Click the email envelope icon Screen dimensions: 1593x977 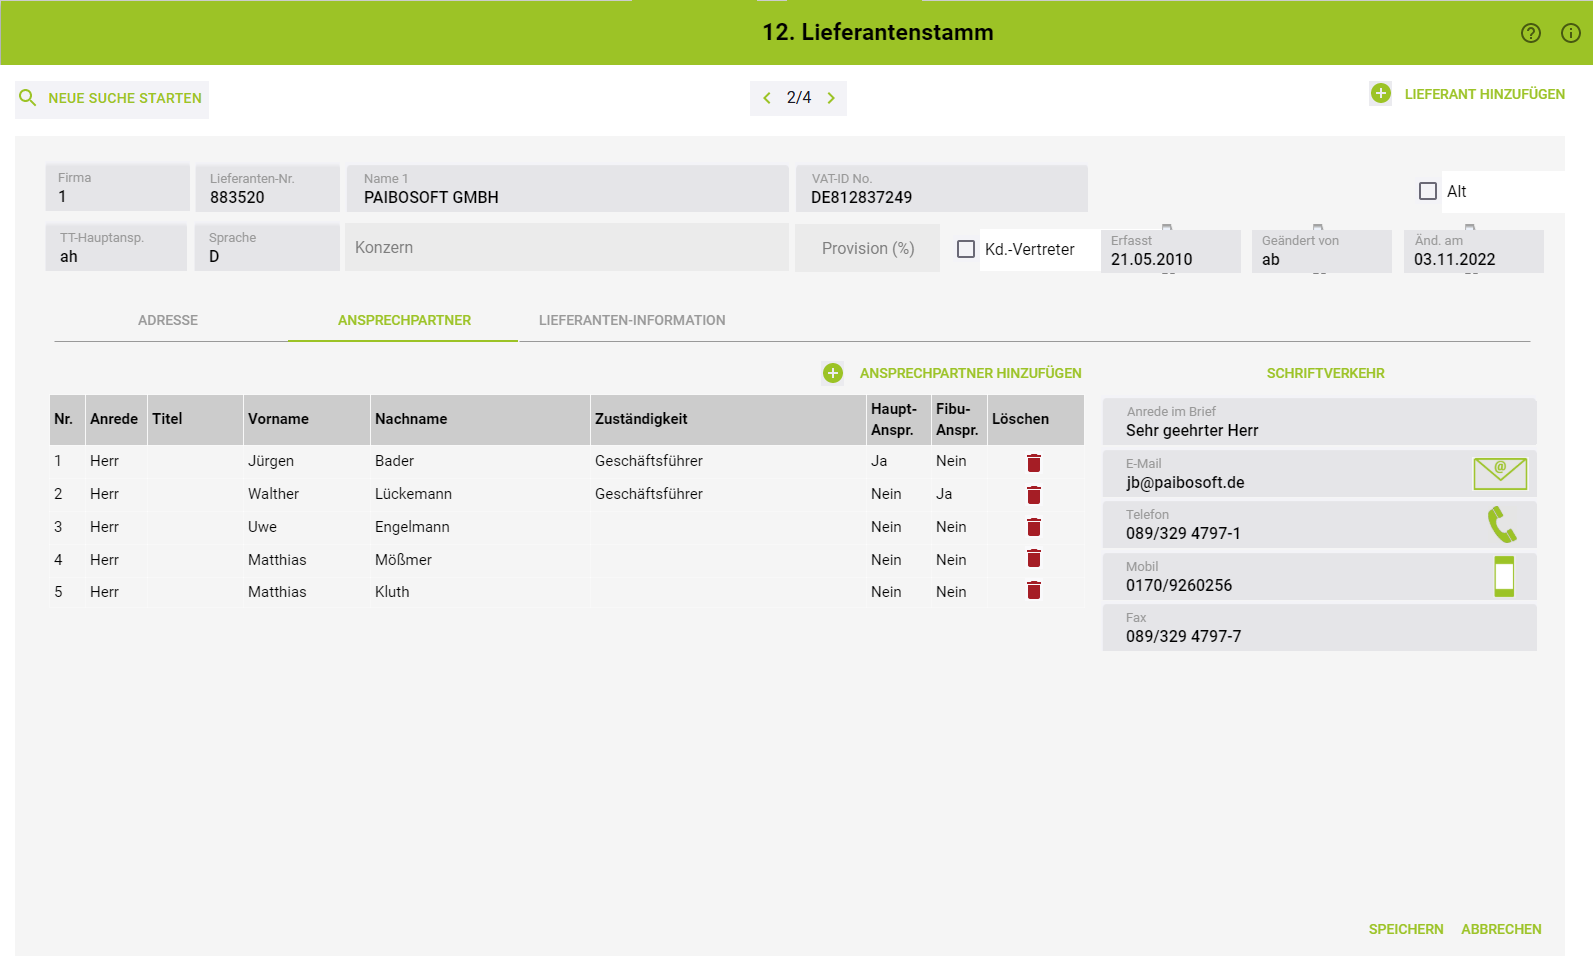1499,473
